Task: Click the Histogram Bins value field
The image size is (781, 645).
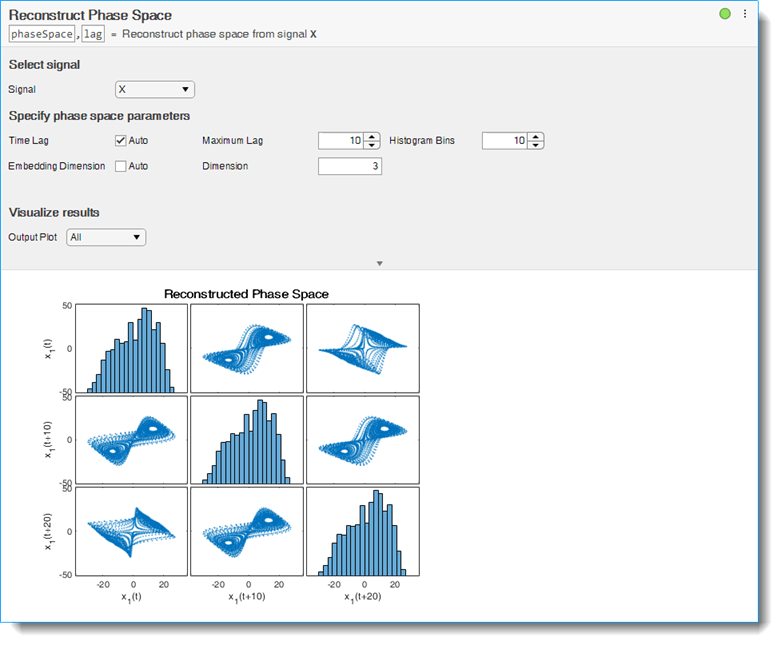Action: tap(504, 141)
